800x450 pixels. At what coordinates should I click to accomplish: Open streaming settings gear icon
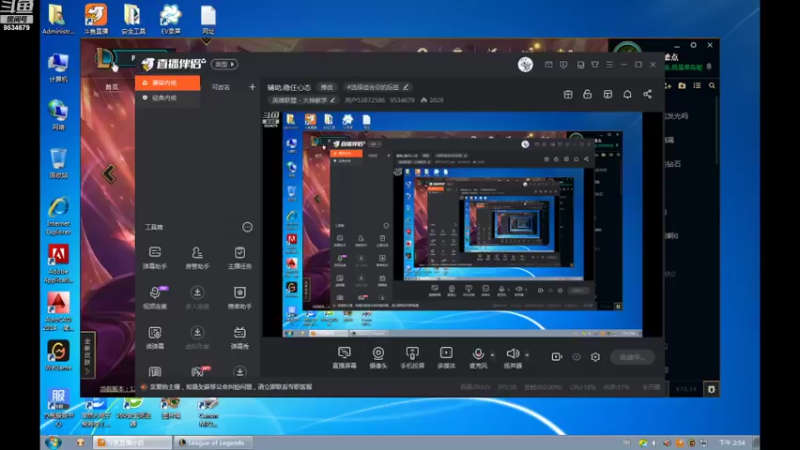click(595, 357)
